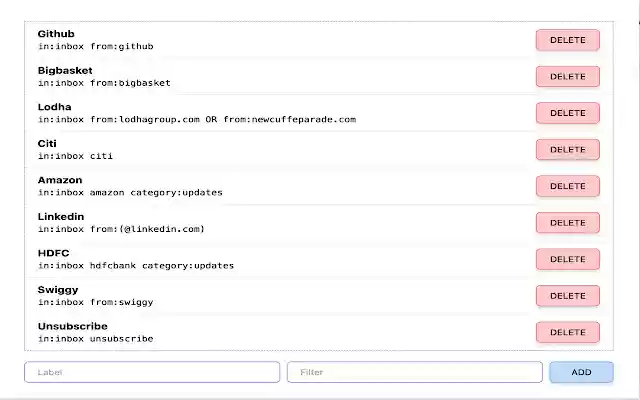Click the ADD button

point(581,372)
